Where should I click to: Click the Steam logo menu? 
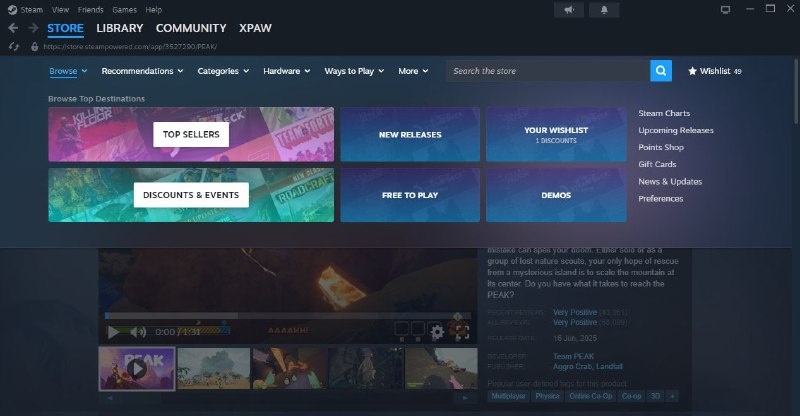pos(12,10)
